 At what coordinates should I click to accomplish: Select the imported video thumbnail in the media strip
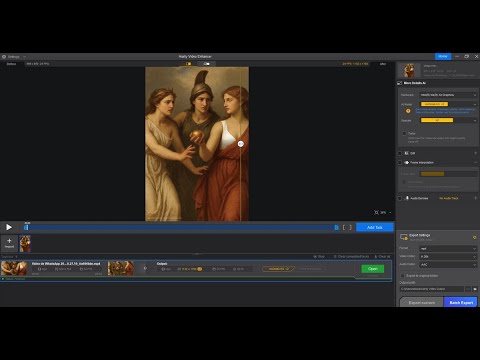coord(25,244)
